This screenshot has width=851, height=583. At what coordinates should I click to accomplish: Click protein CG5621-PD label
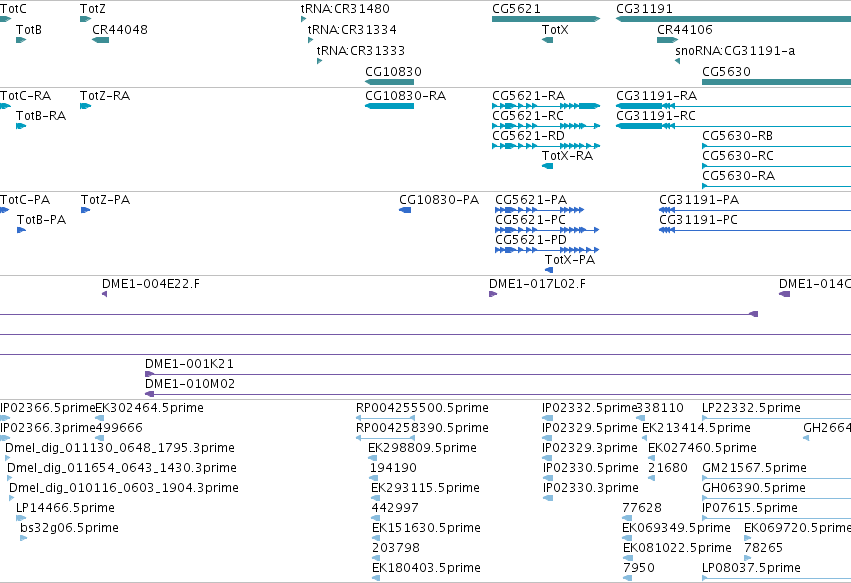531,240
